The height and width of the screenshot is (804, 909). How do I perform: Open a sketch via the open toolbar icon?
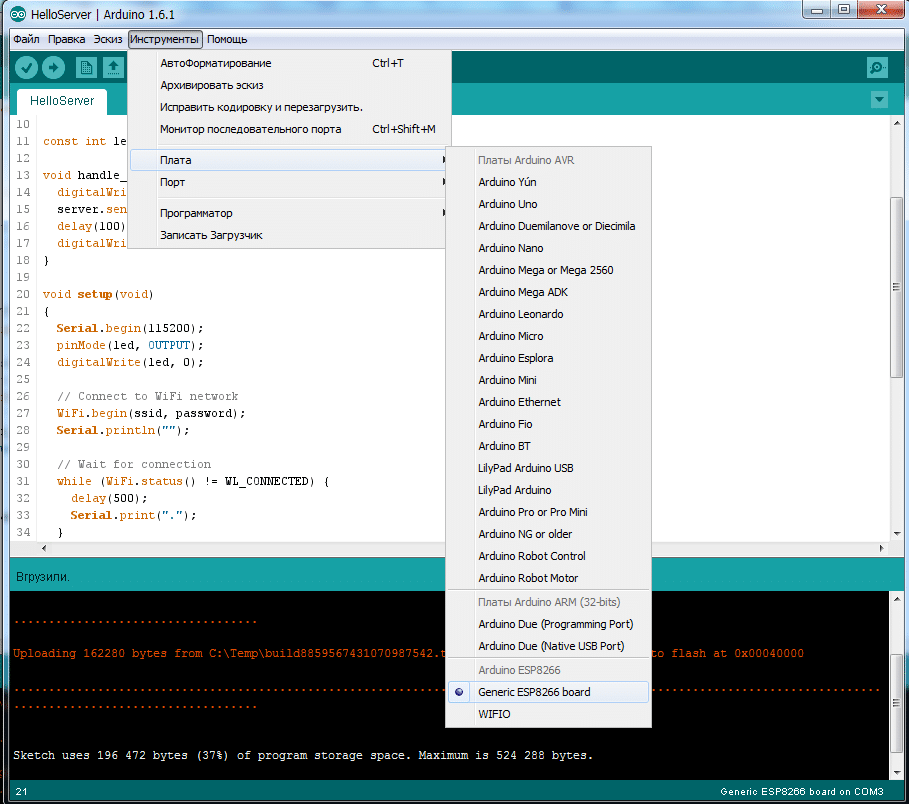click(x=114, y=67)
